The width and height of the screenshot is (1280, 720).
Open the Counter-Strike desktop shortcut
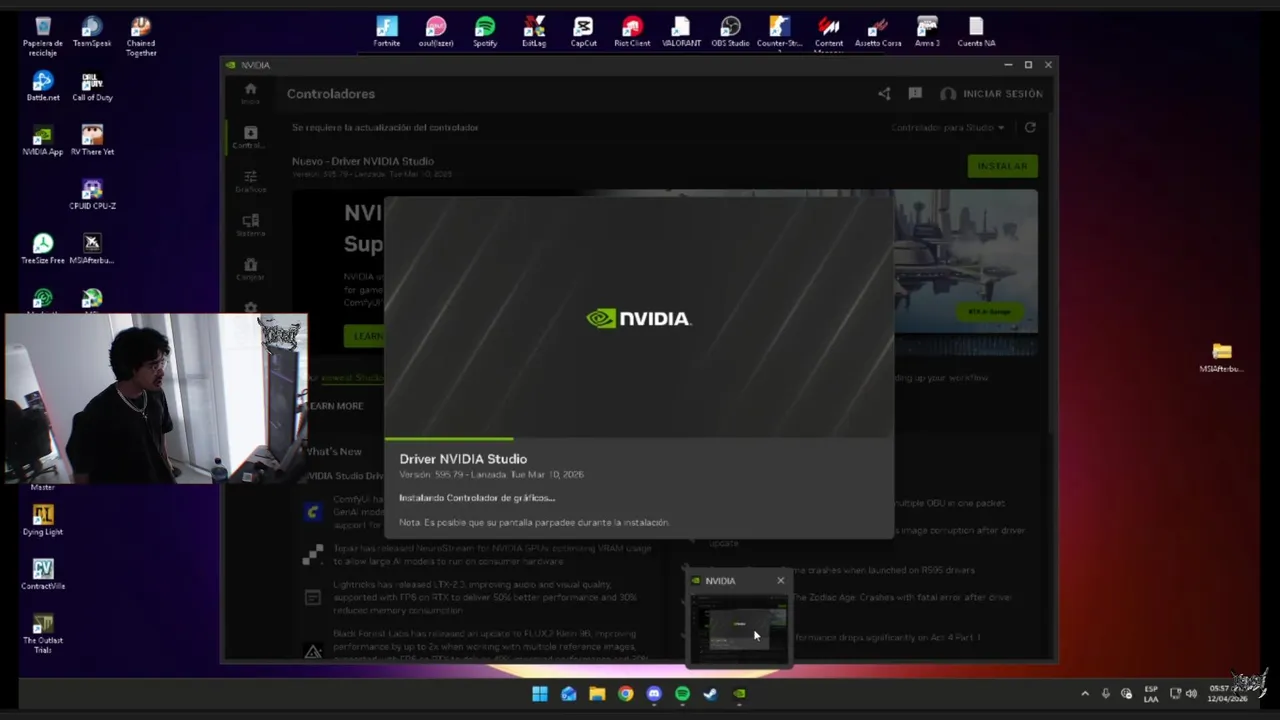tap(779, 31)
